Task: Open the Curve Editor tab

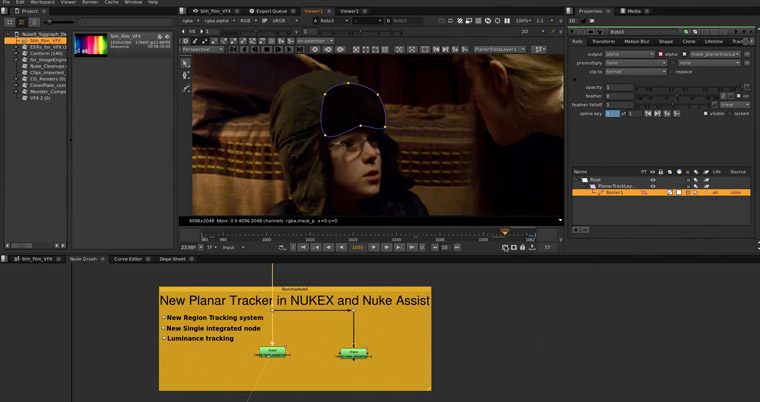Action: tap(127, 259)
